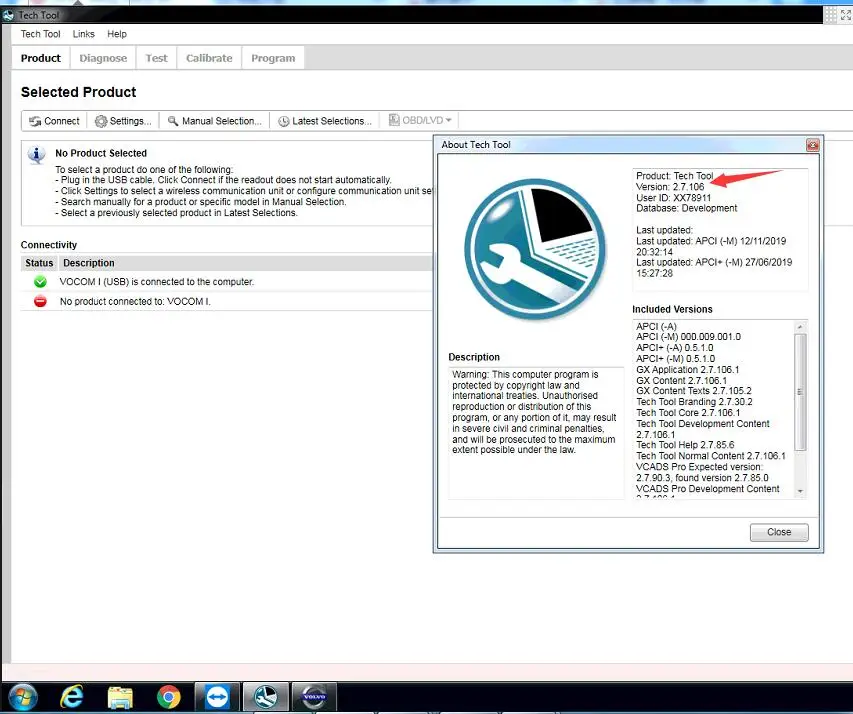Launch Internet Explorer from taskbar
This screenshot has width=853, height=714.
(71, 697)
